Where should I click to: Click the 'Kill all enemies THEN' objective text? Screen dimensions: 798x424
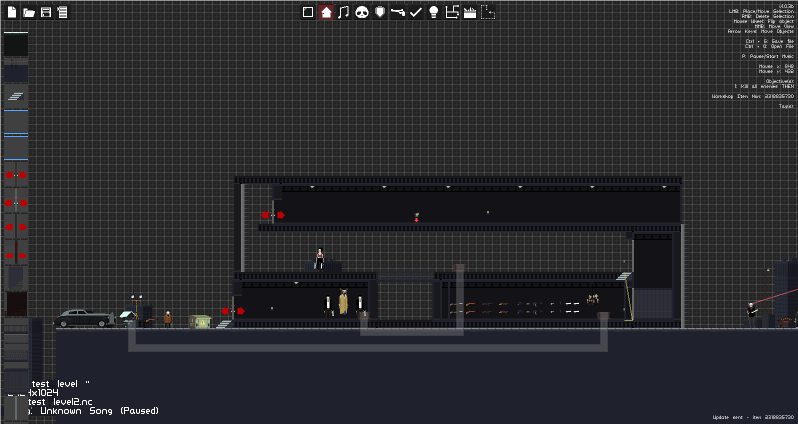(x=766, y=87)
